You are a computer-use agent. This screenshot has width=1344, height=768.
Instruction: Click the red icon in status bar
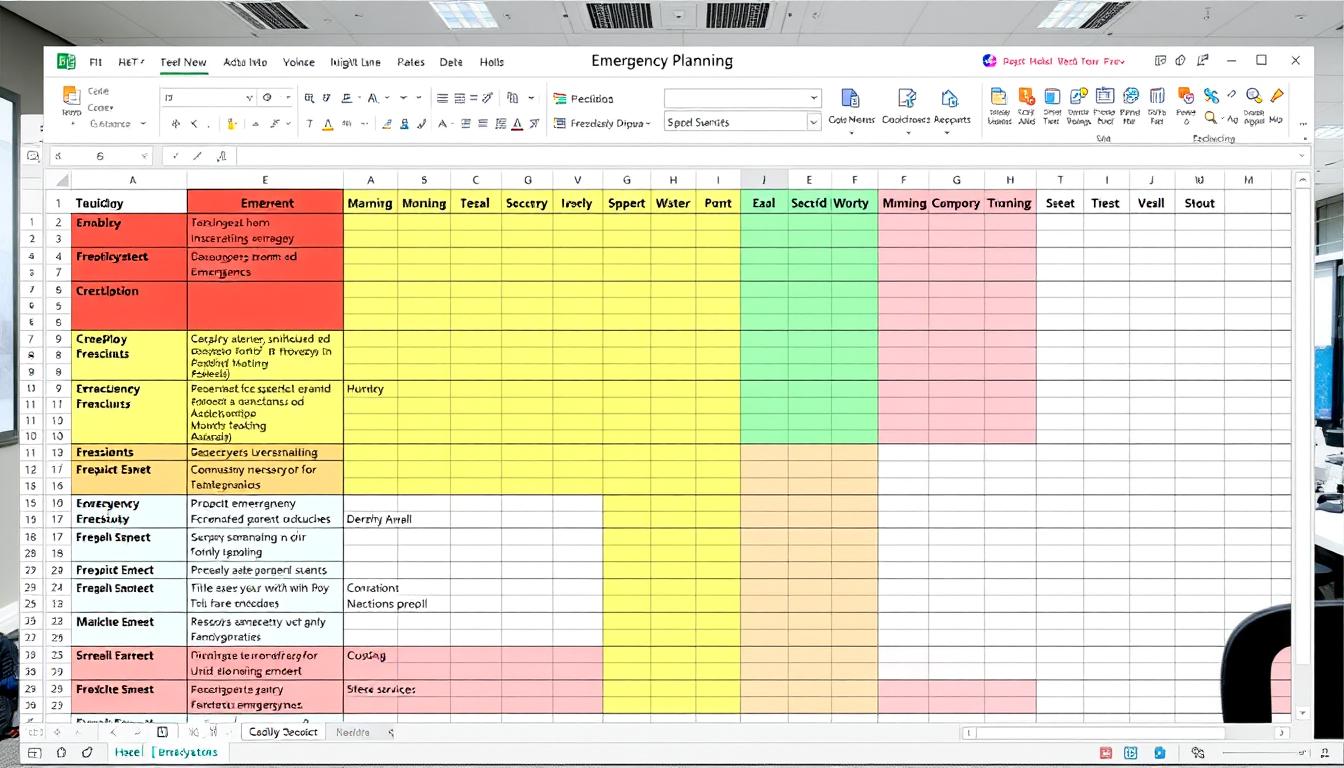1106,752
